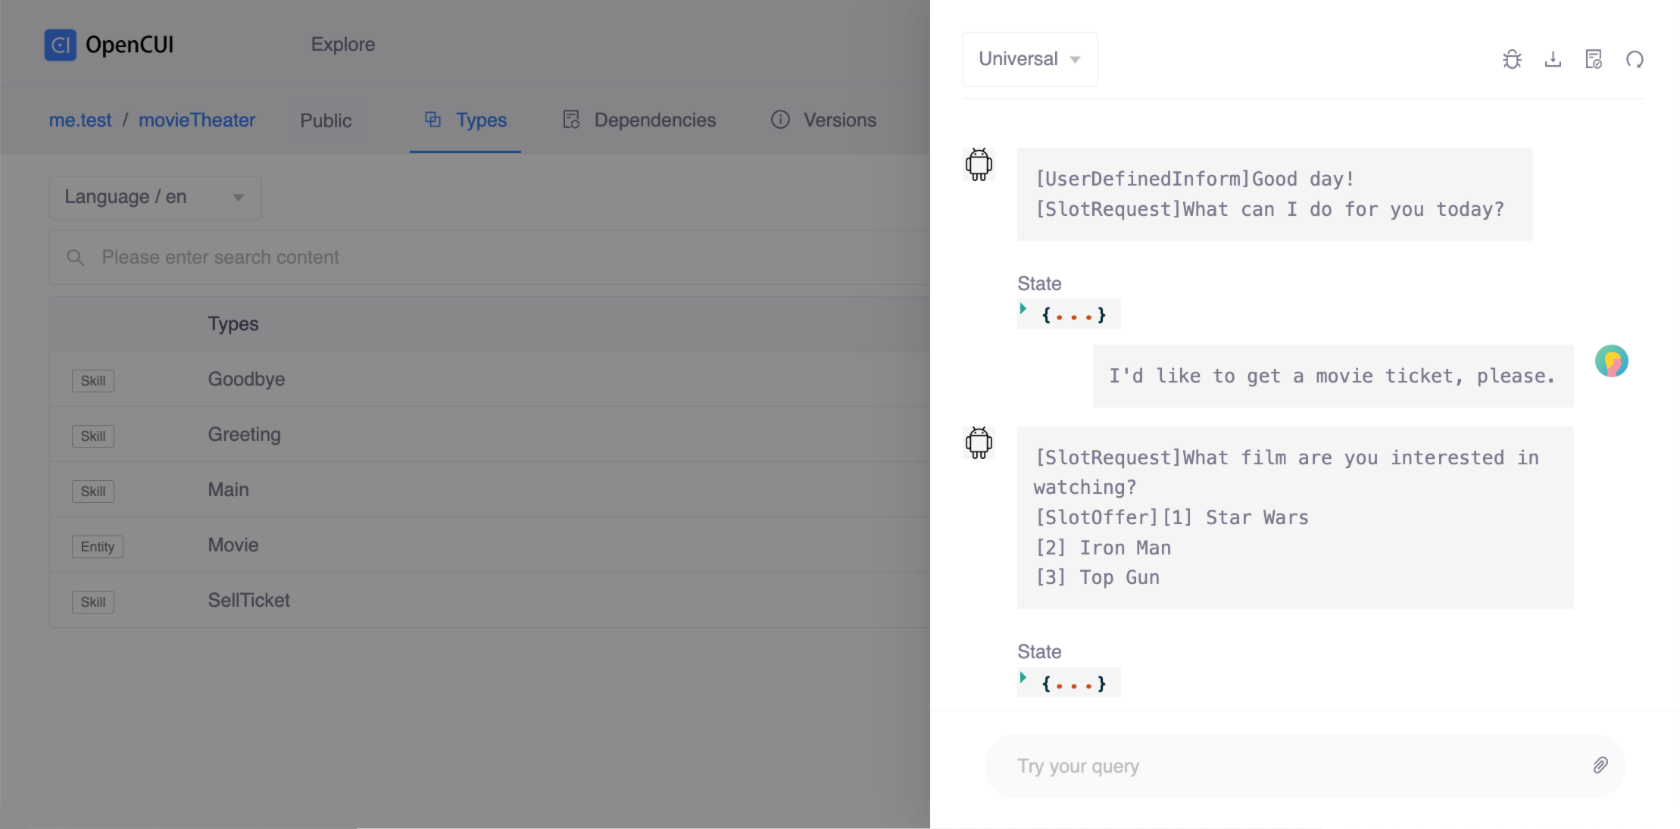Open the log document icon

[x=1594, y=60]
